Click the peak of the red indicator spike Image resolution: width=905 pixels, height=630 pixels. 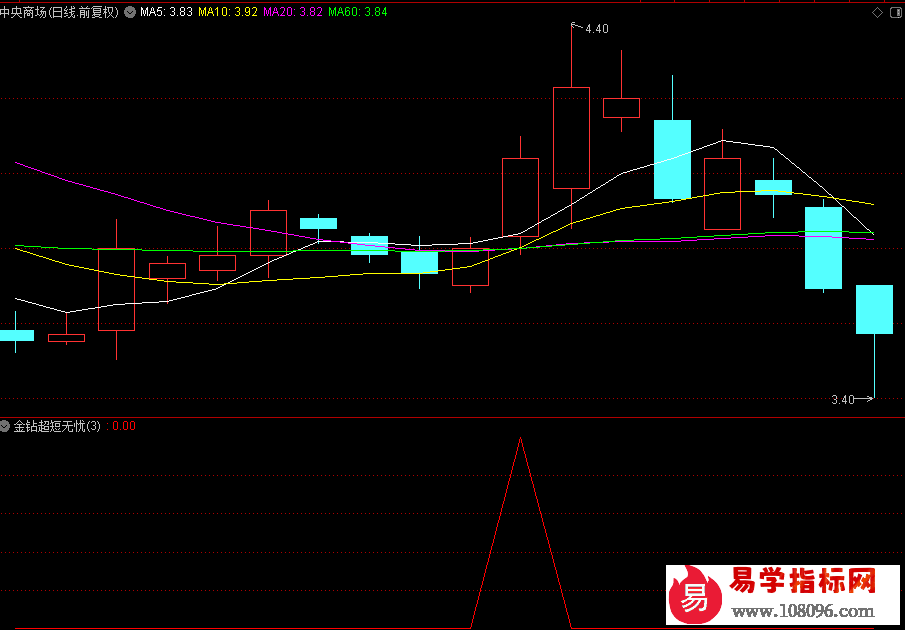tap(521, 438)
